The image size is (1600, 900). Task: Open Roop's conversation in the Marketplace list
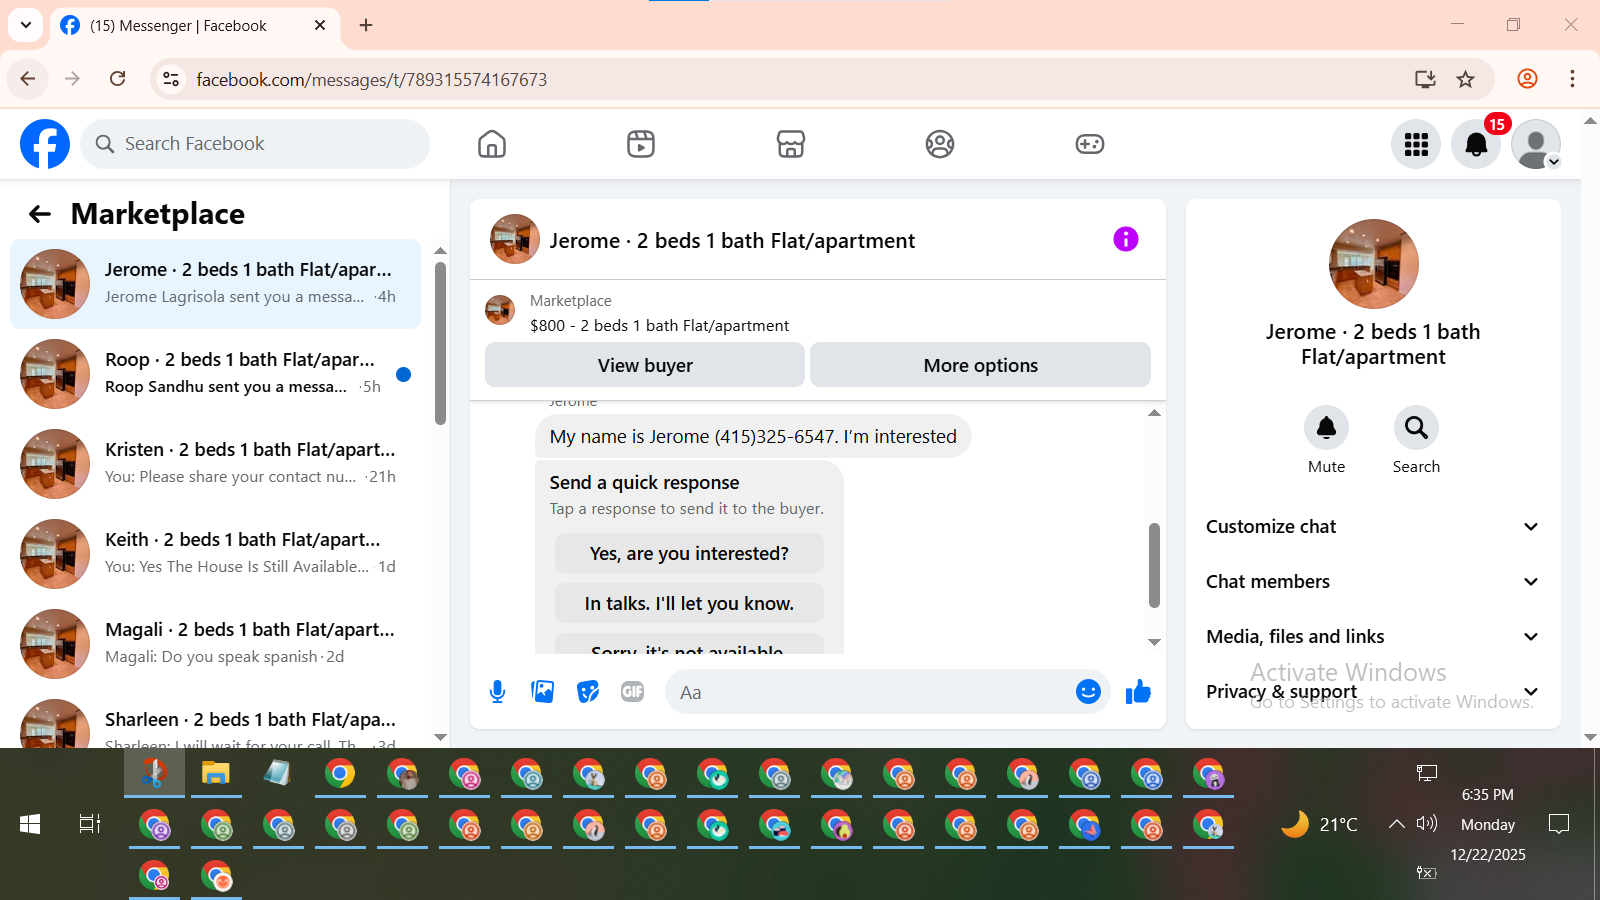coord(215,374)
